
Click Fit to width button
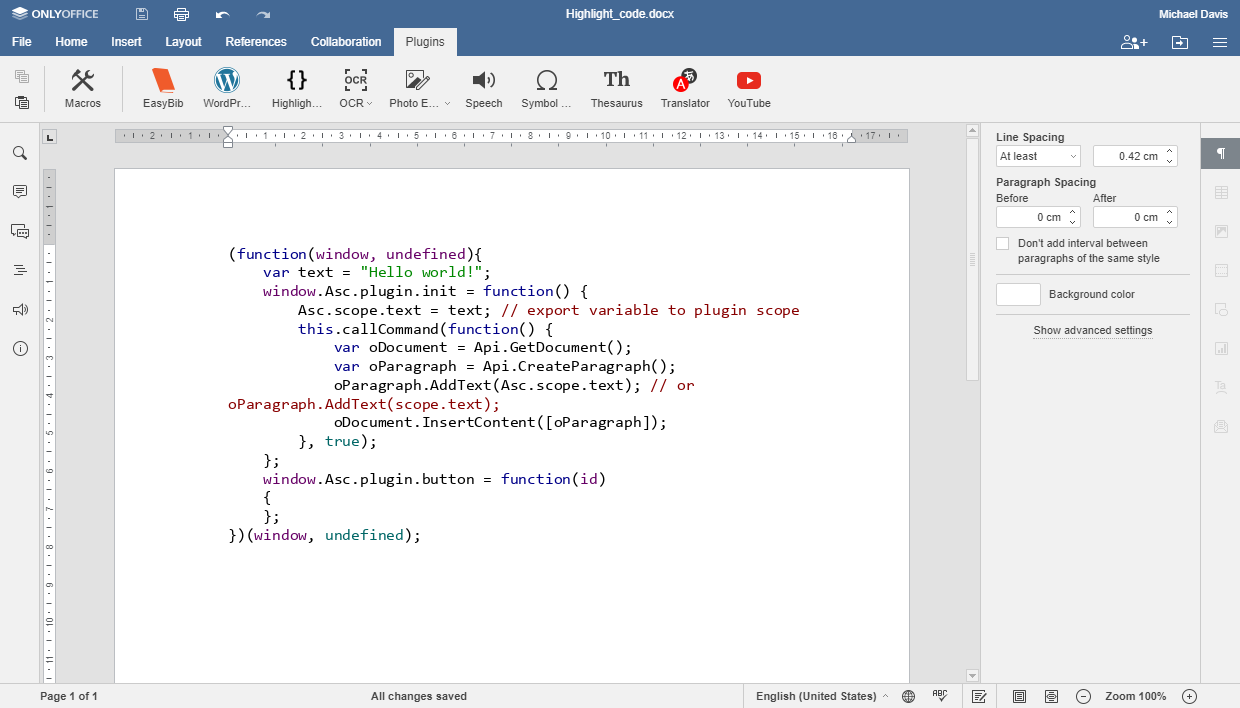(x=1051, y=696)
